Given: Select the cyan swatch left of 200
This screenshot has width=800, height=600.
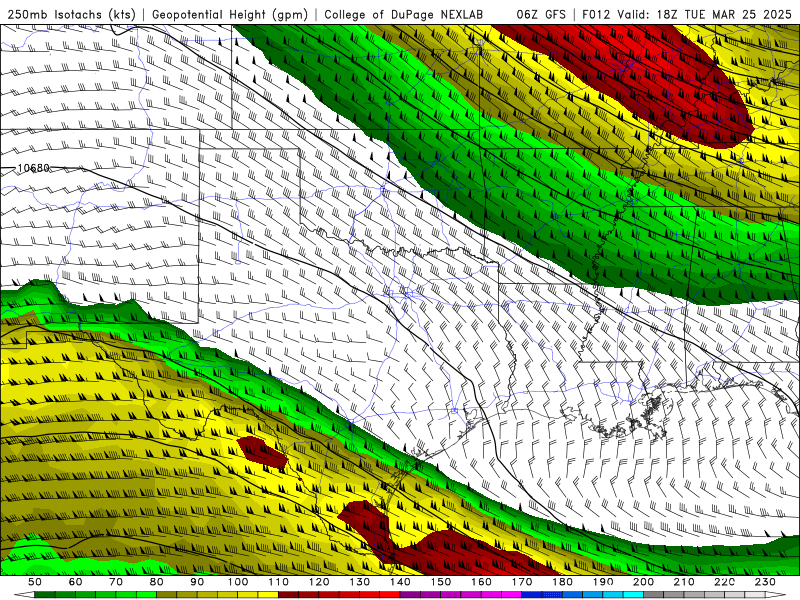Looking at the screenshot, I should [x=633, y=595].
